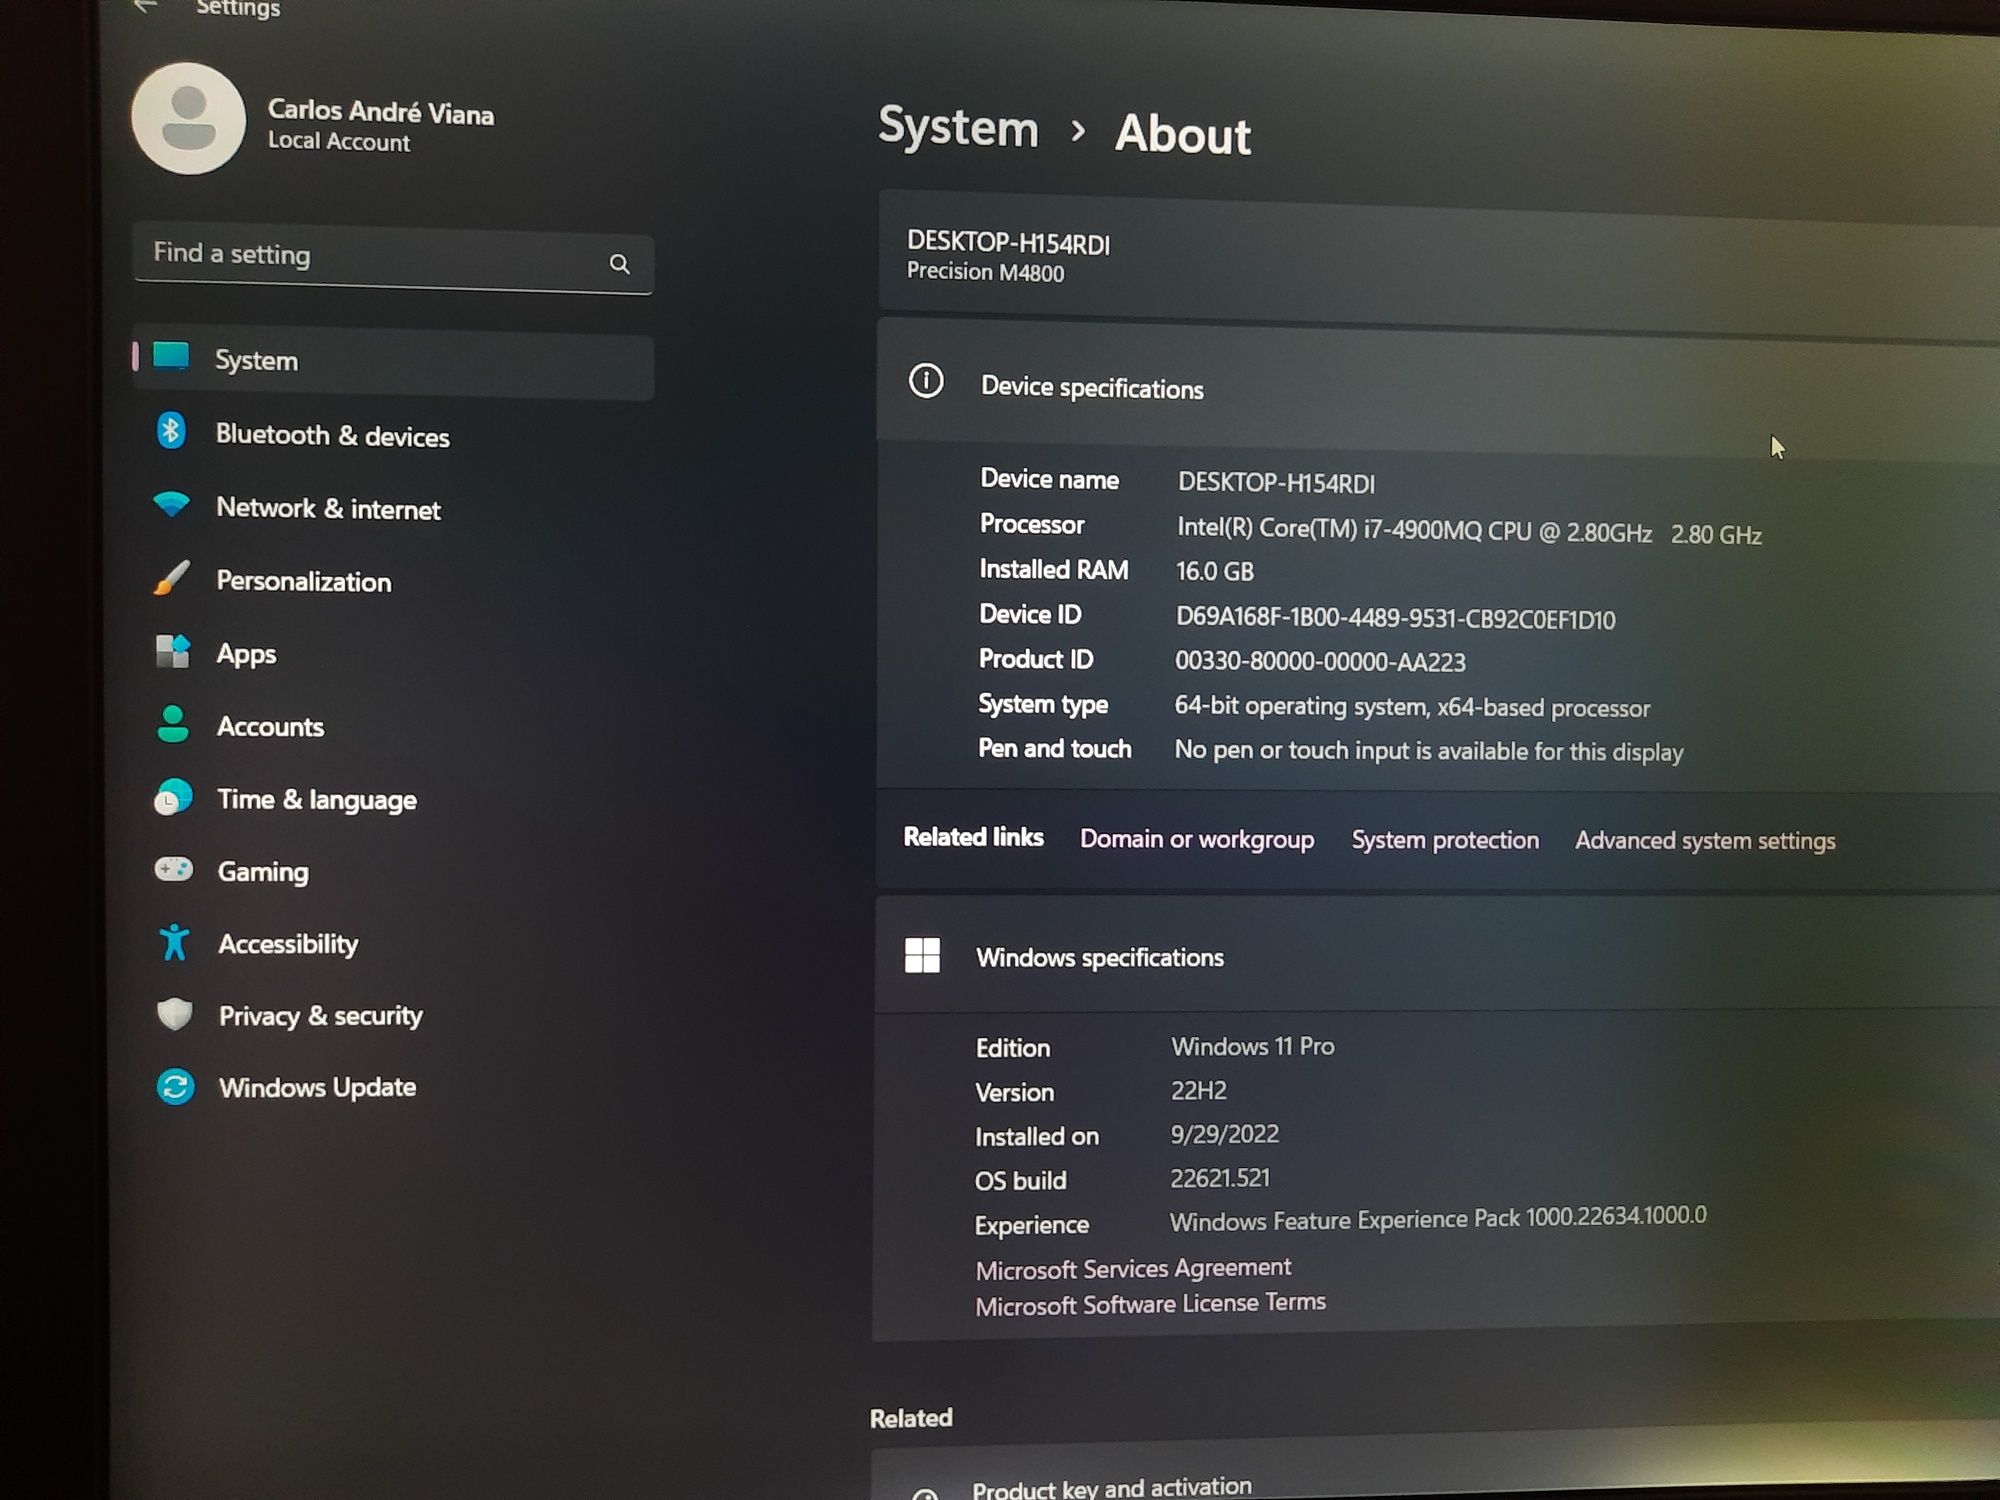Click the Bluetooth icon in sidebar
2000x1500 pixels.
[171, 431]
